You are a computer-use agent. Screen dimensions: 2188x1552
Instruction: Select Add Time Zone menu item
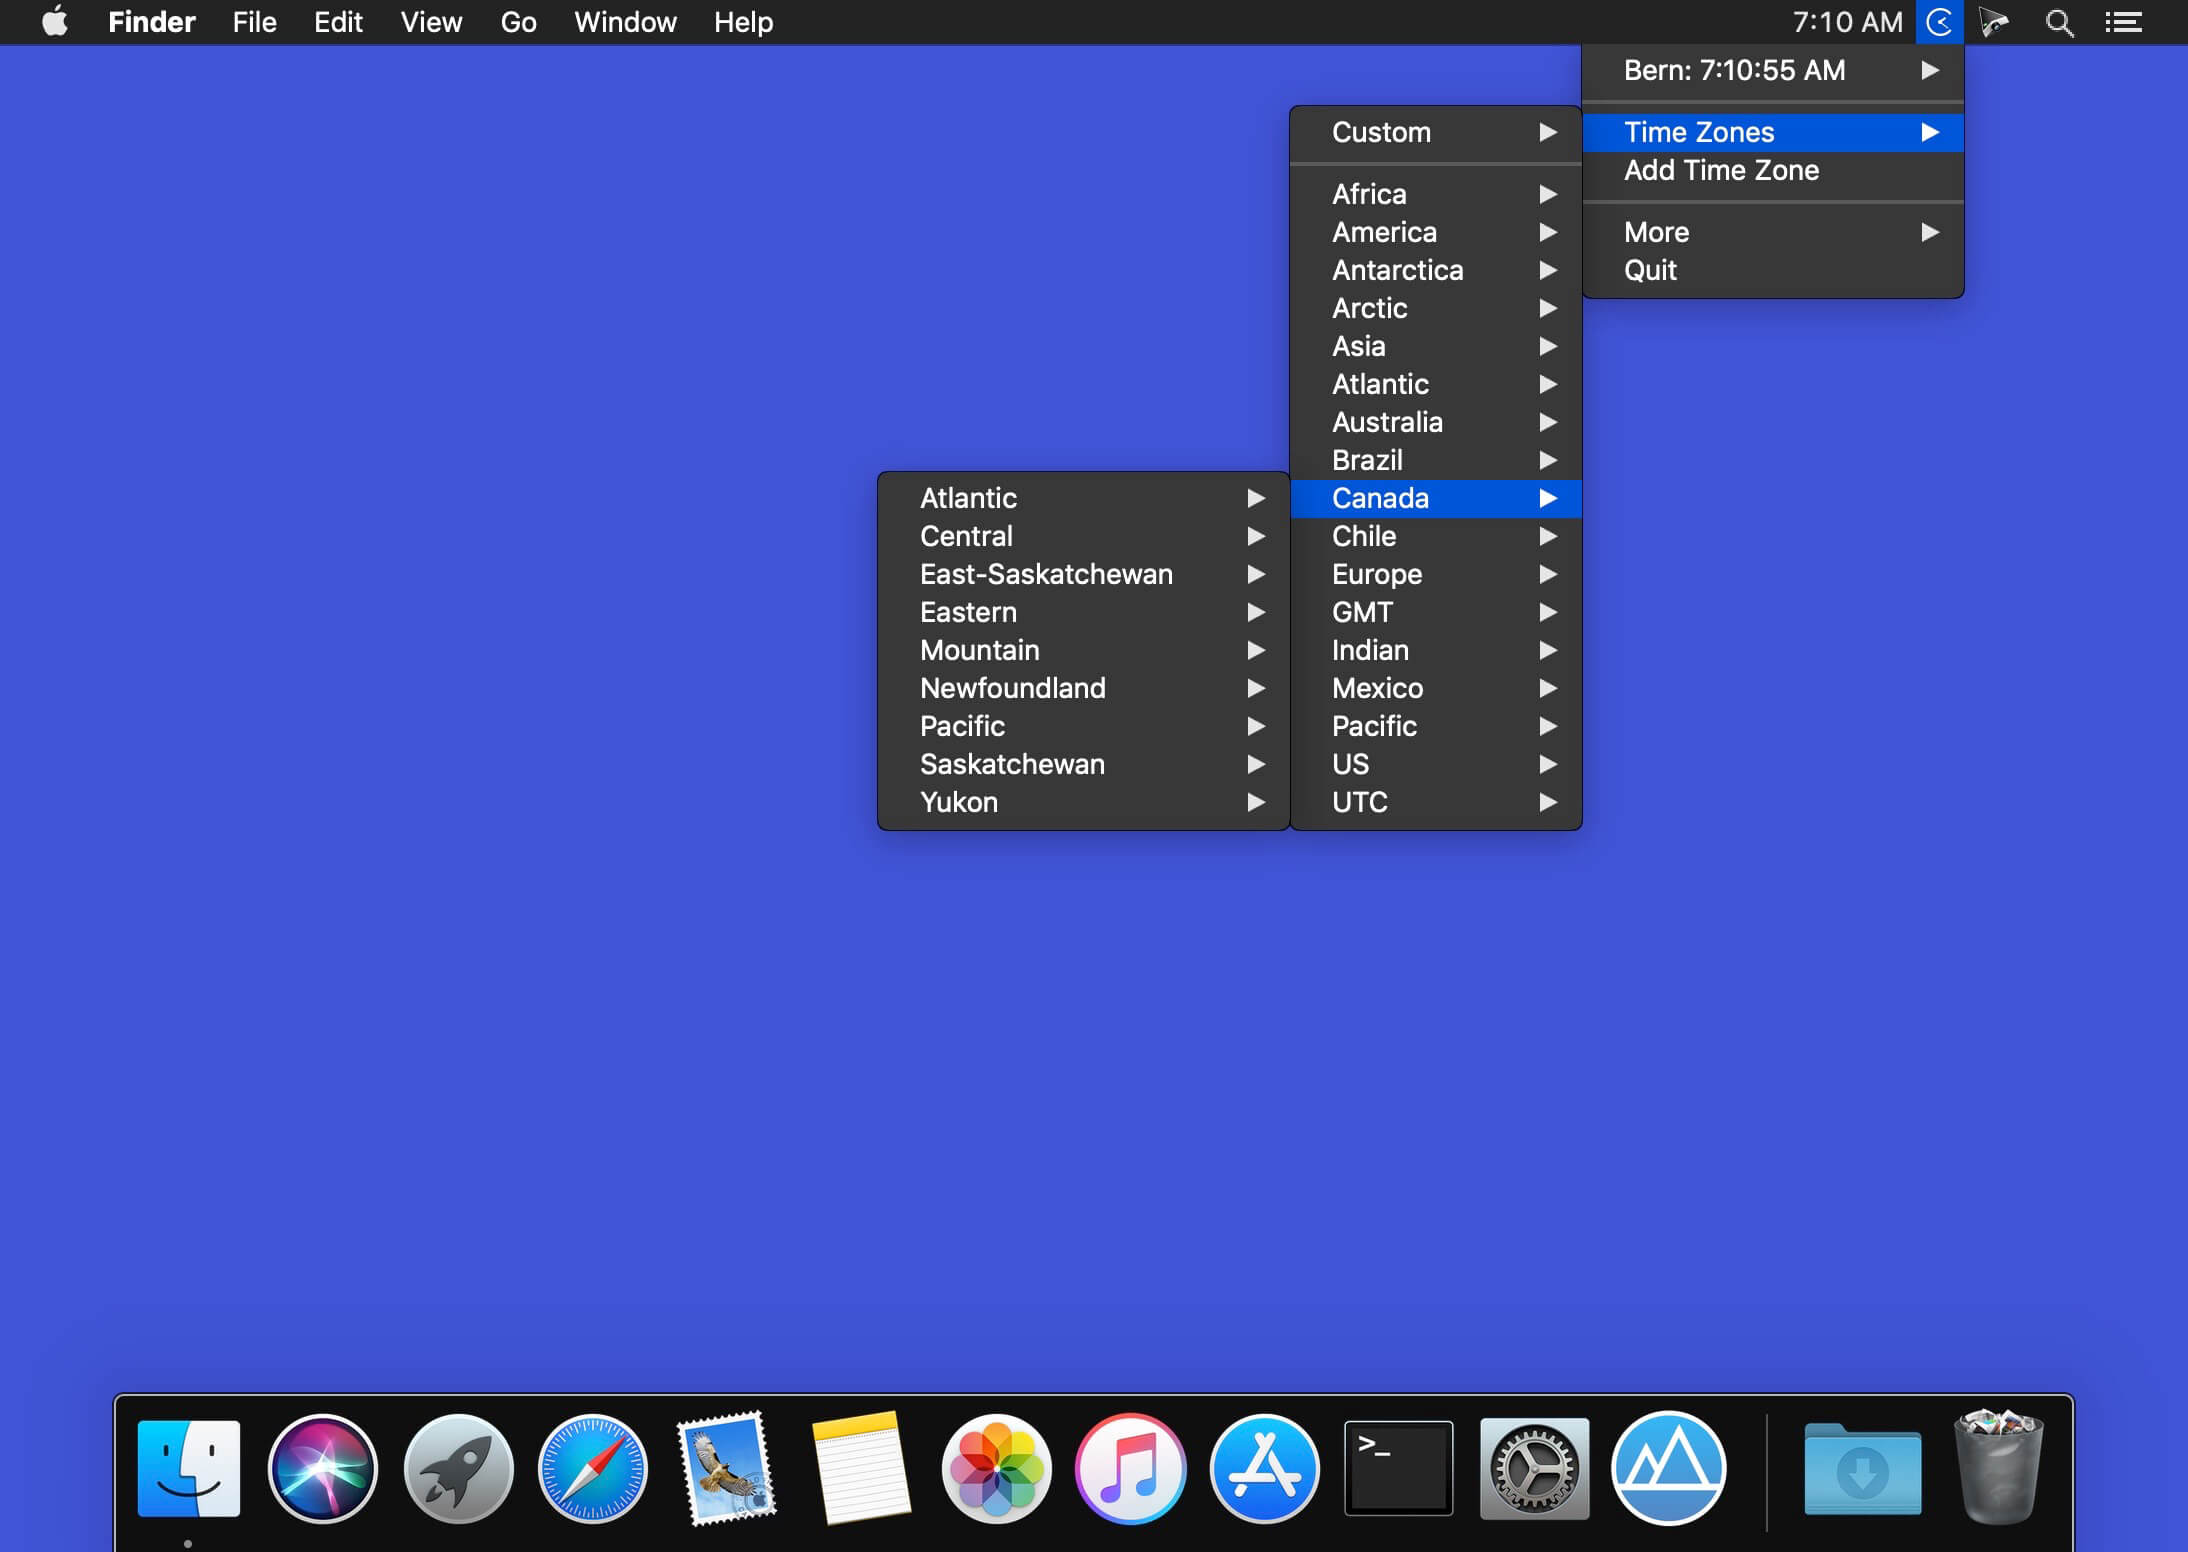pyautogui.click(x=1720, y=170)
